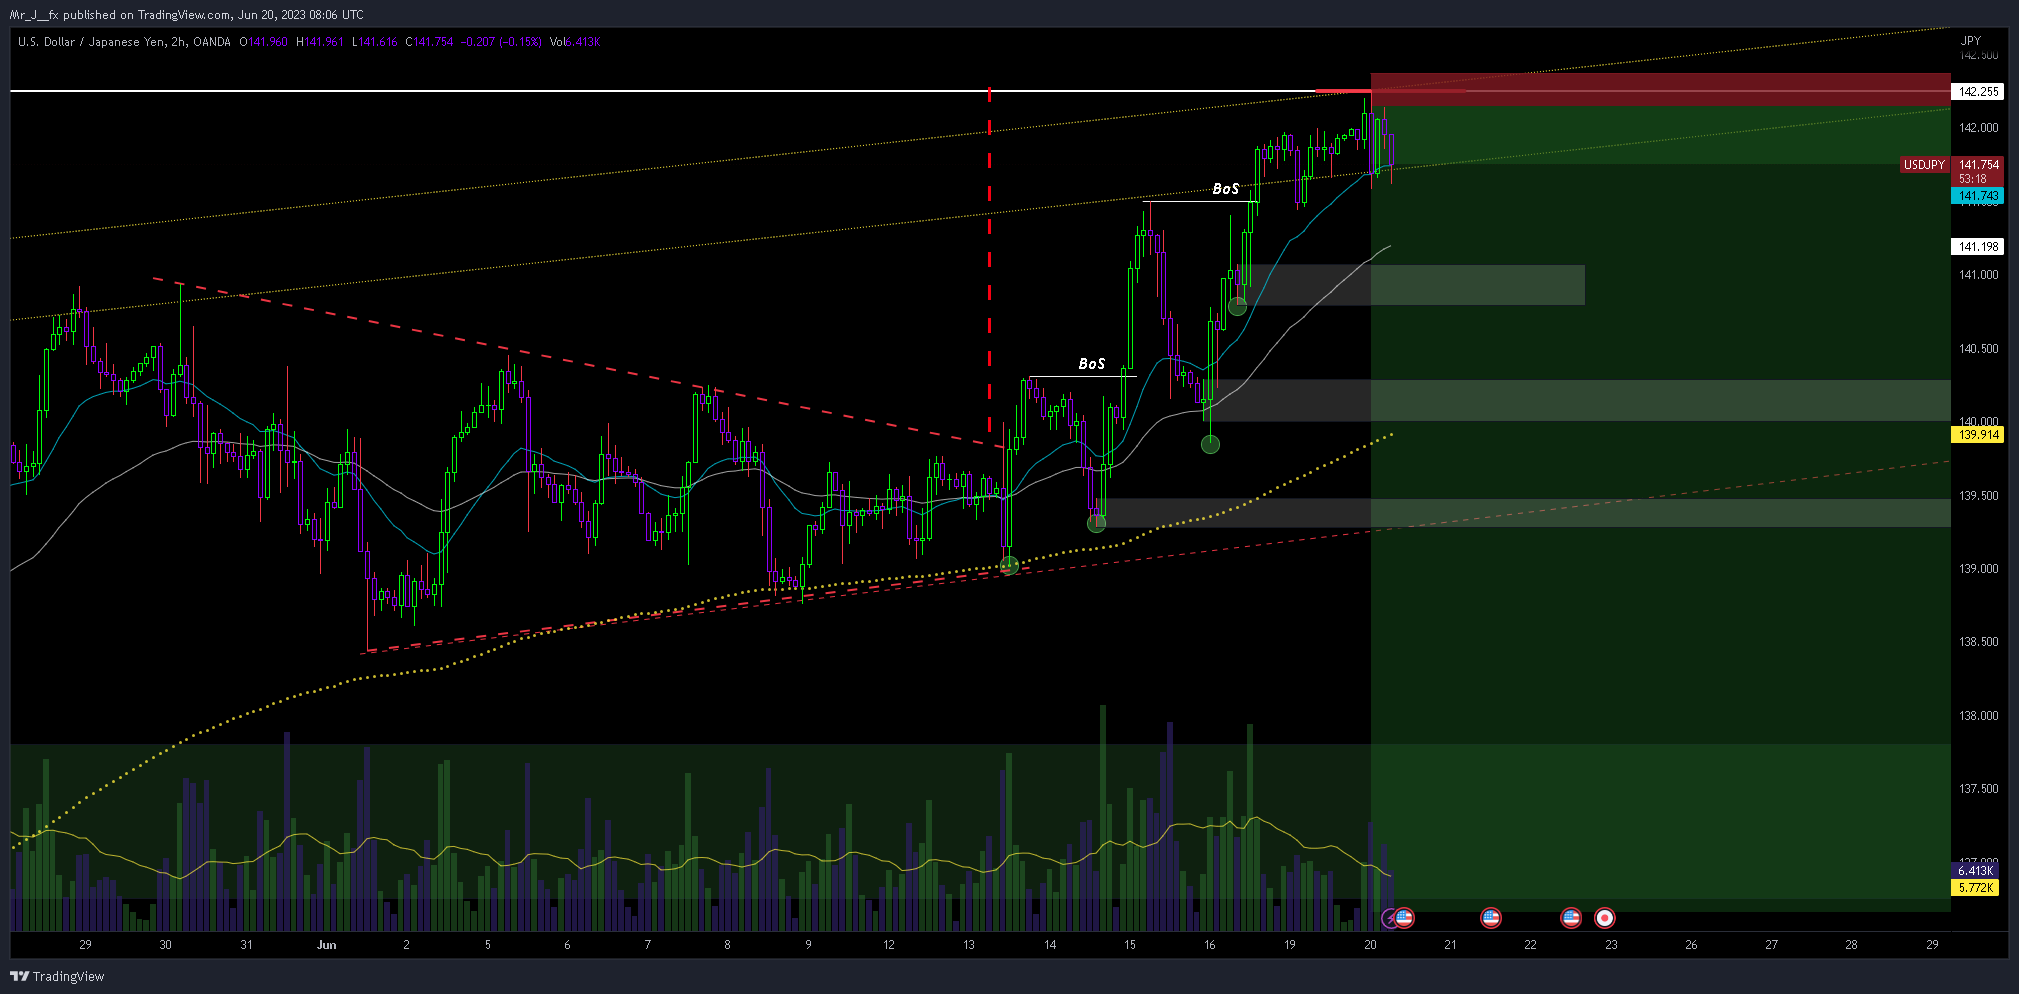Screen dimensions: 2019x994
Task: Open the US flag event beside lightning icon
Action: tap(1404, 917)
